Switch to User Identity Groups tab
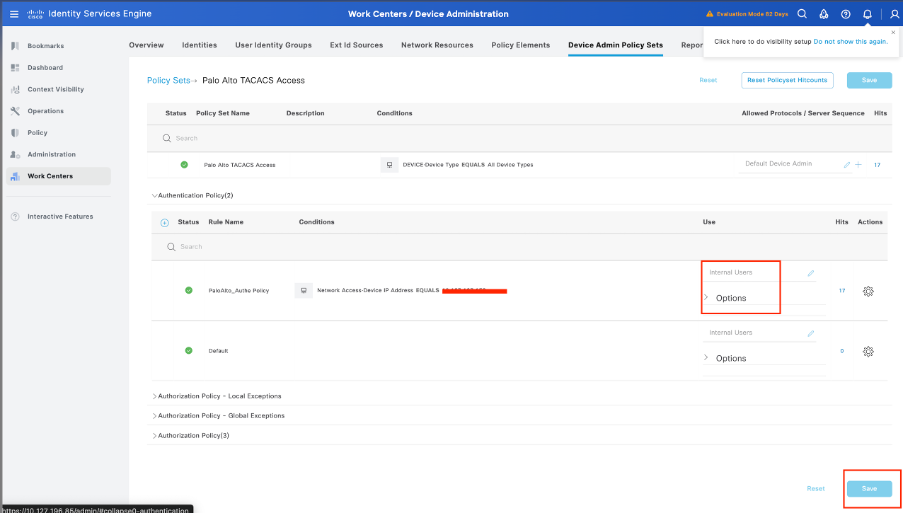The height and width of the screenshot is (514, 904). pyautogui.click(x=273, y=45)
